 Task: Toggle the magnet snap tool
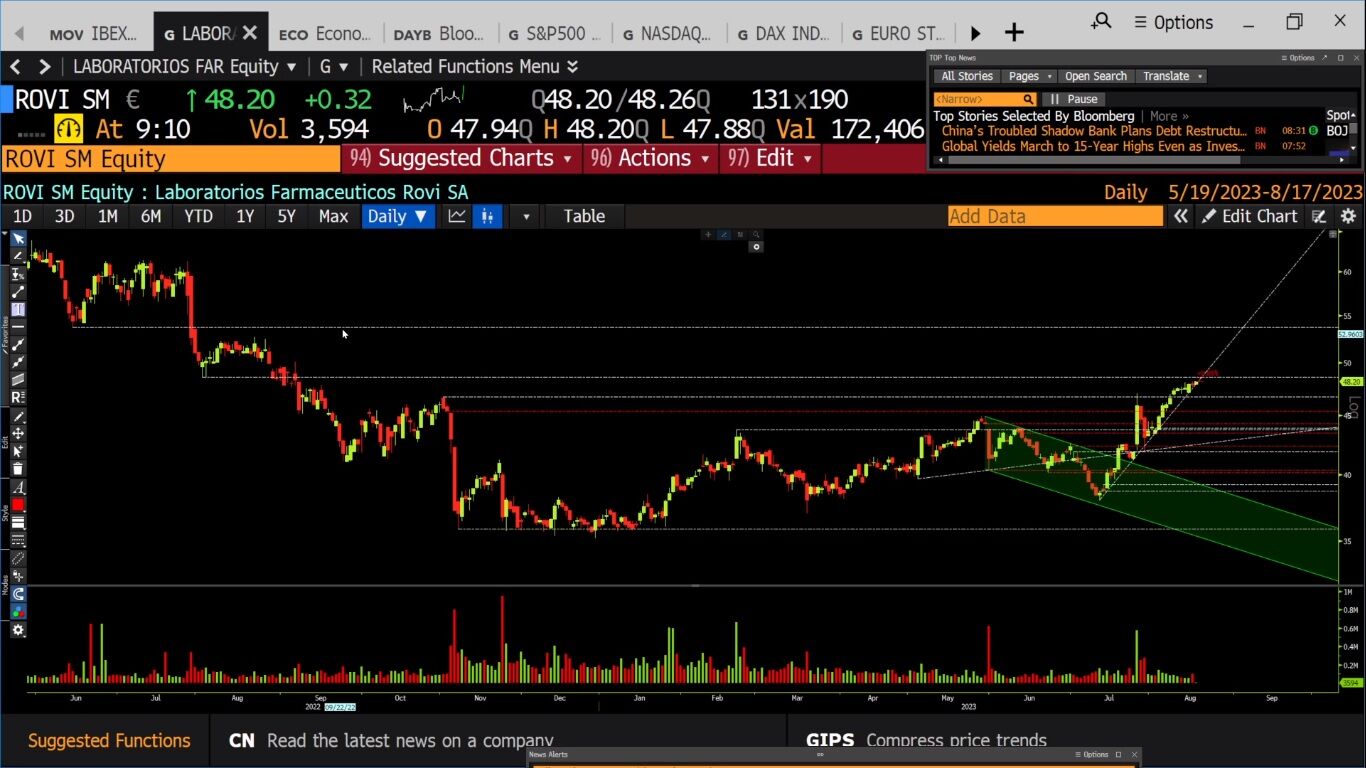pyautogui.click(x=18, y=594)
